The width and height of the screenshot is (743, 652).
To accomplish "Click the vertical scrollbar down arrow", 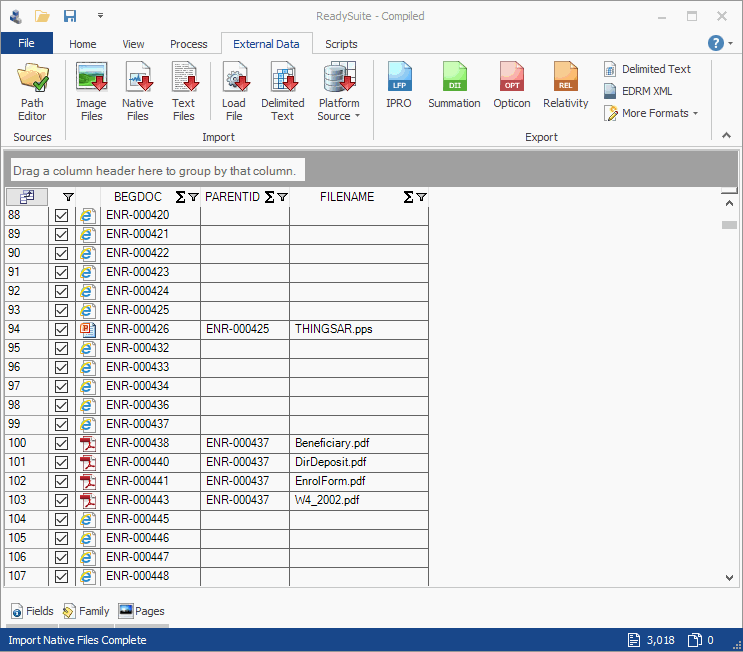I will (x=729, y=577).
